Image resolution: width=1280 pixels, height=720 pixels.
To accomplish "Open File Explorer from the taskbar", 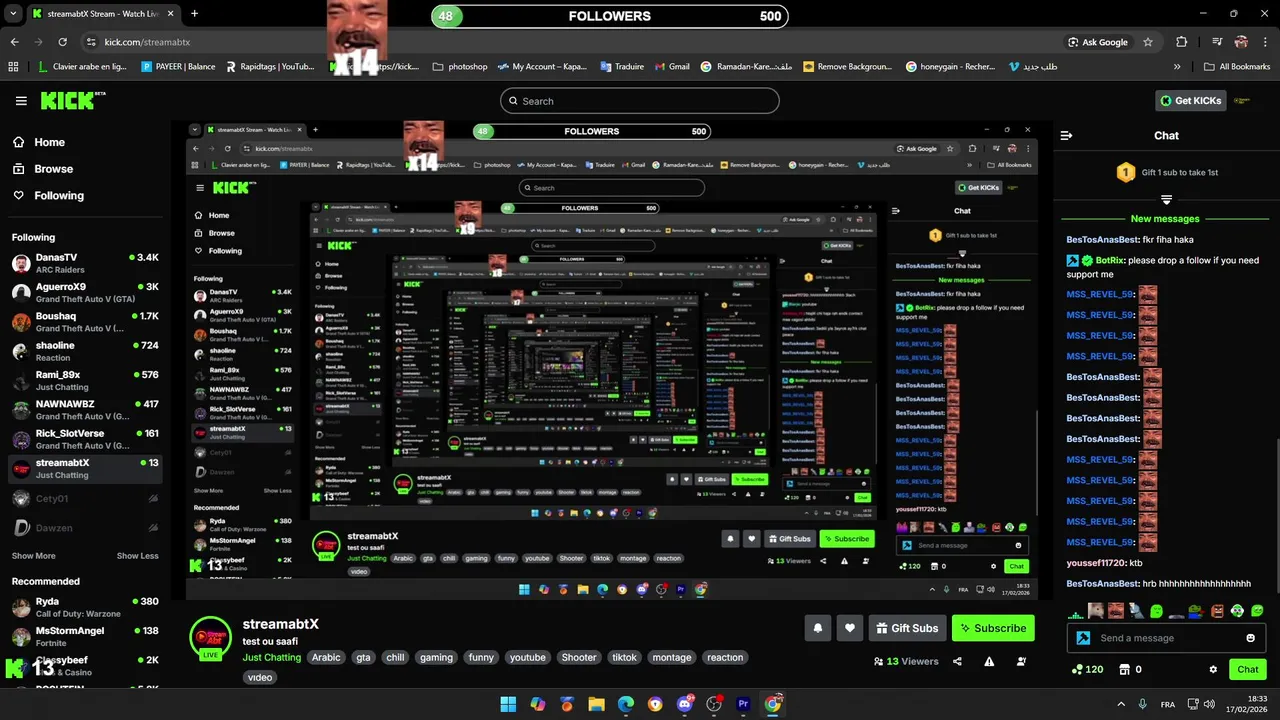I will [596, 704].
